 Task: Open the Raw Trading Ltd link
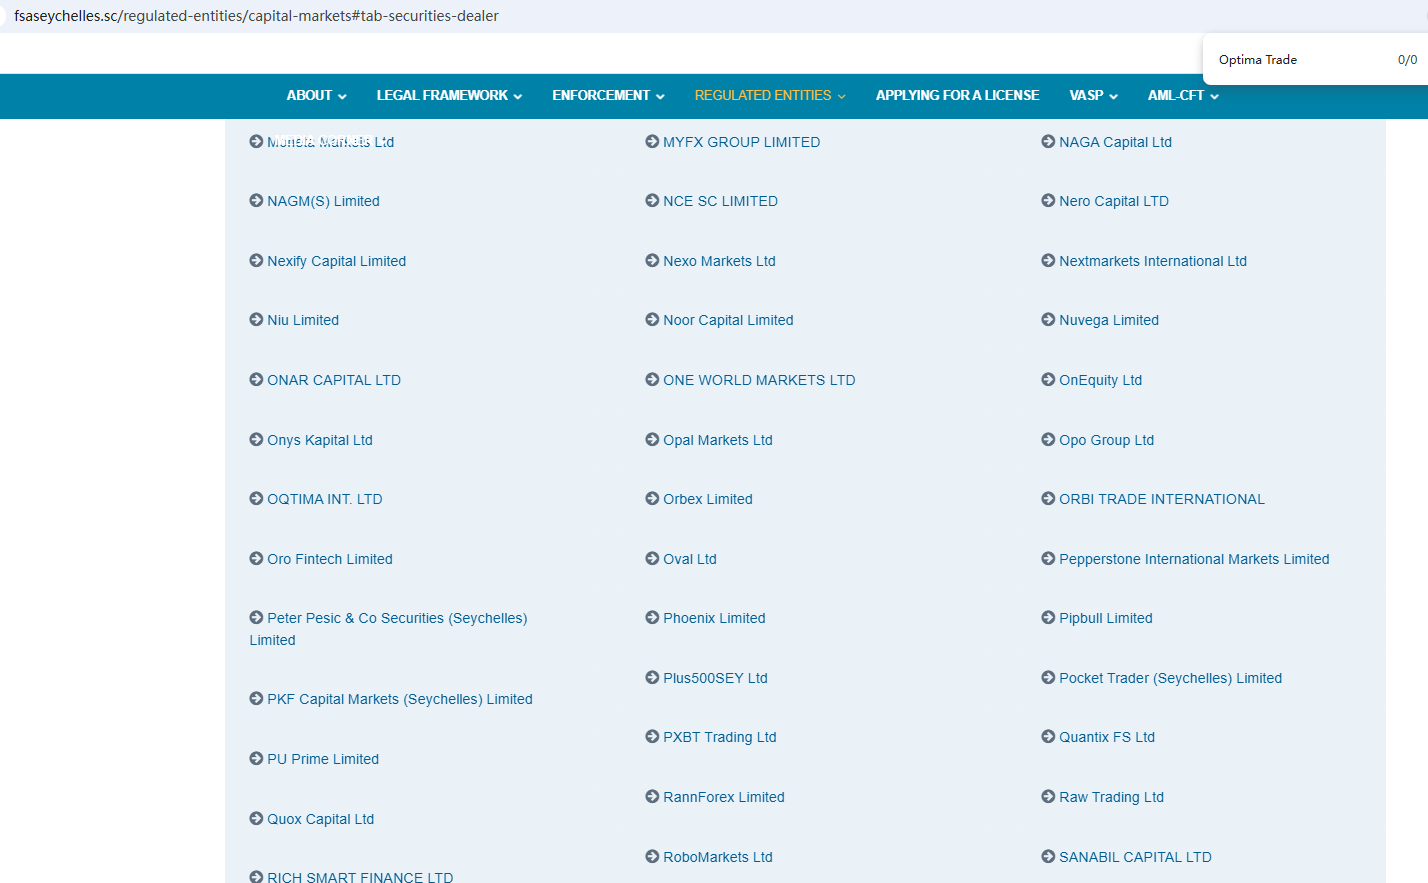(x=1112, y=797)
